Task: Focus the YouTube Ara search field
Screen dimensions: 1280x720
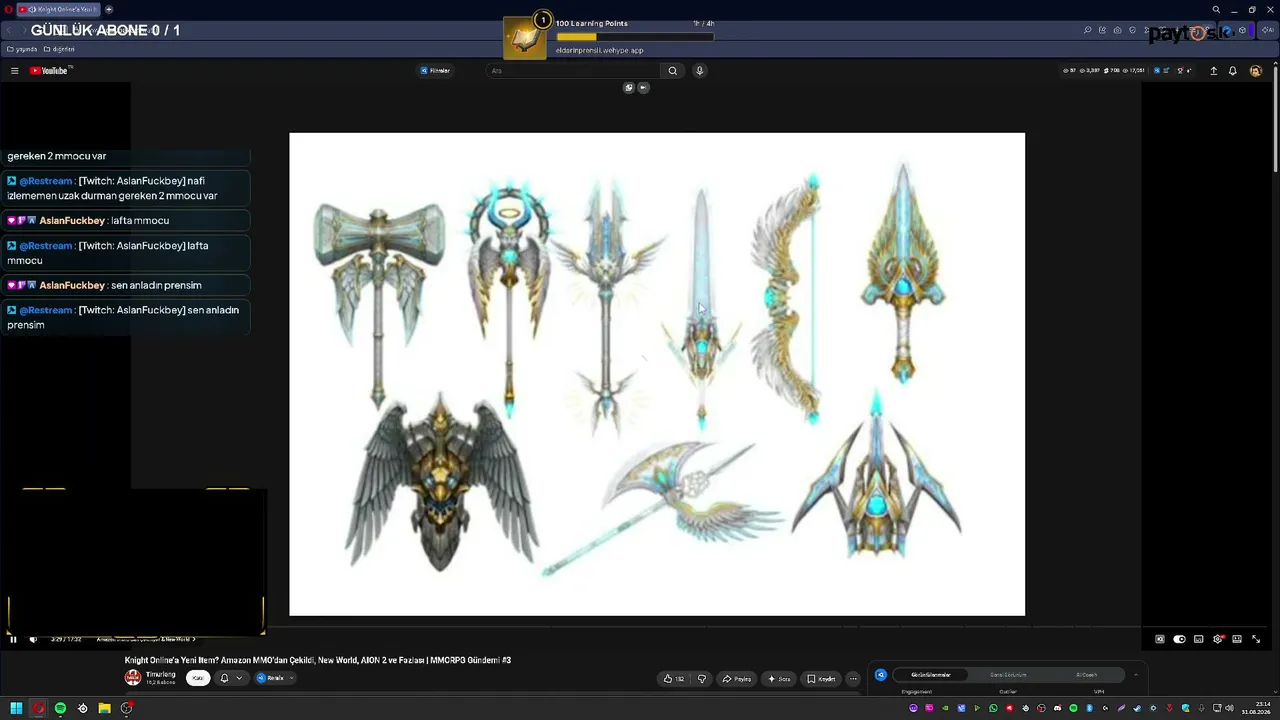Action: [x=574, y=71]
